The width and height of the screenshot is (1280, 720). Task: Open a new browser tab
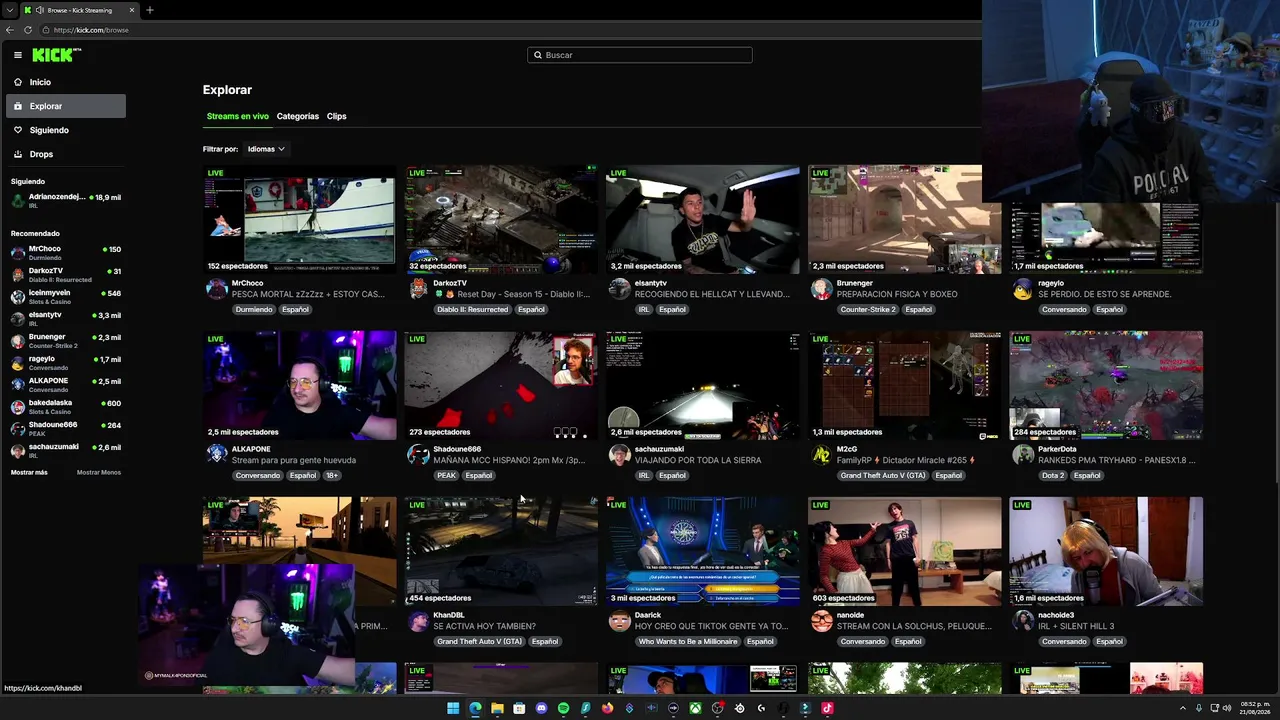[x=149, y=10]
